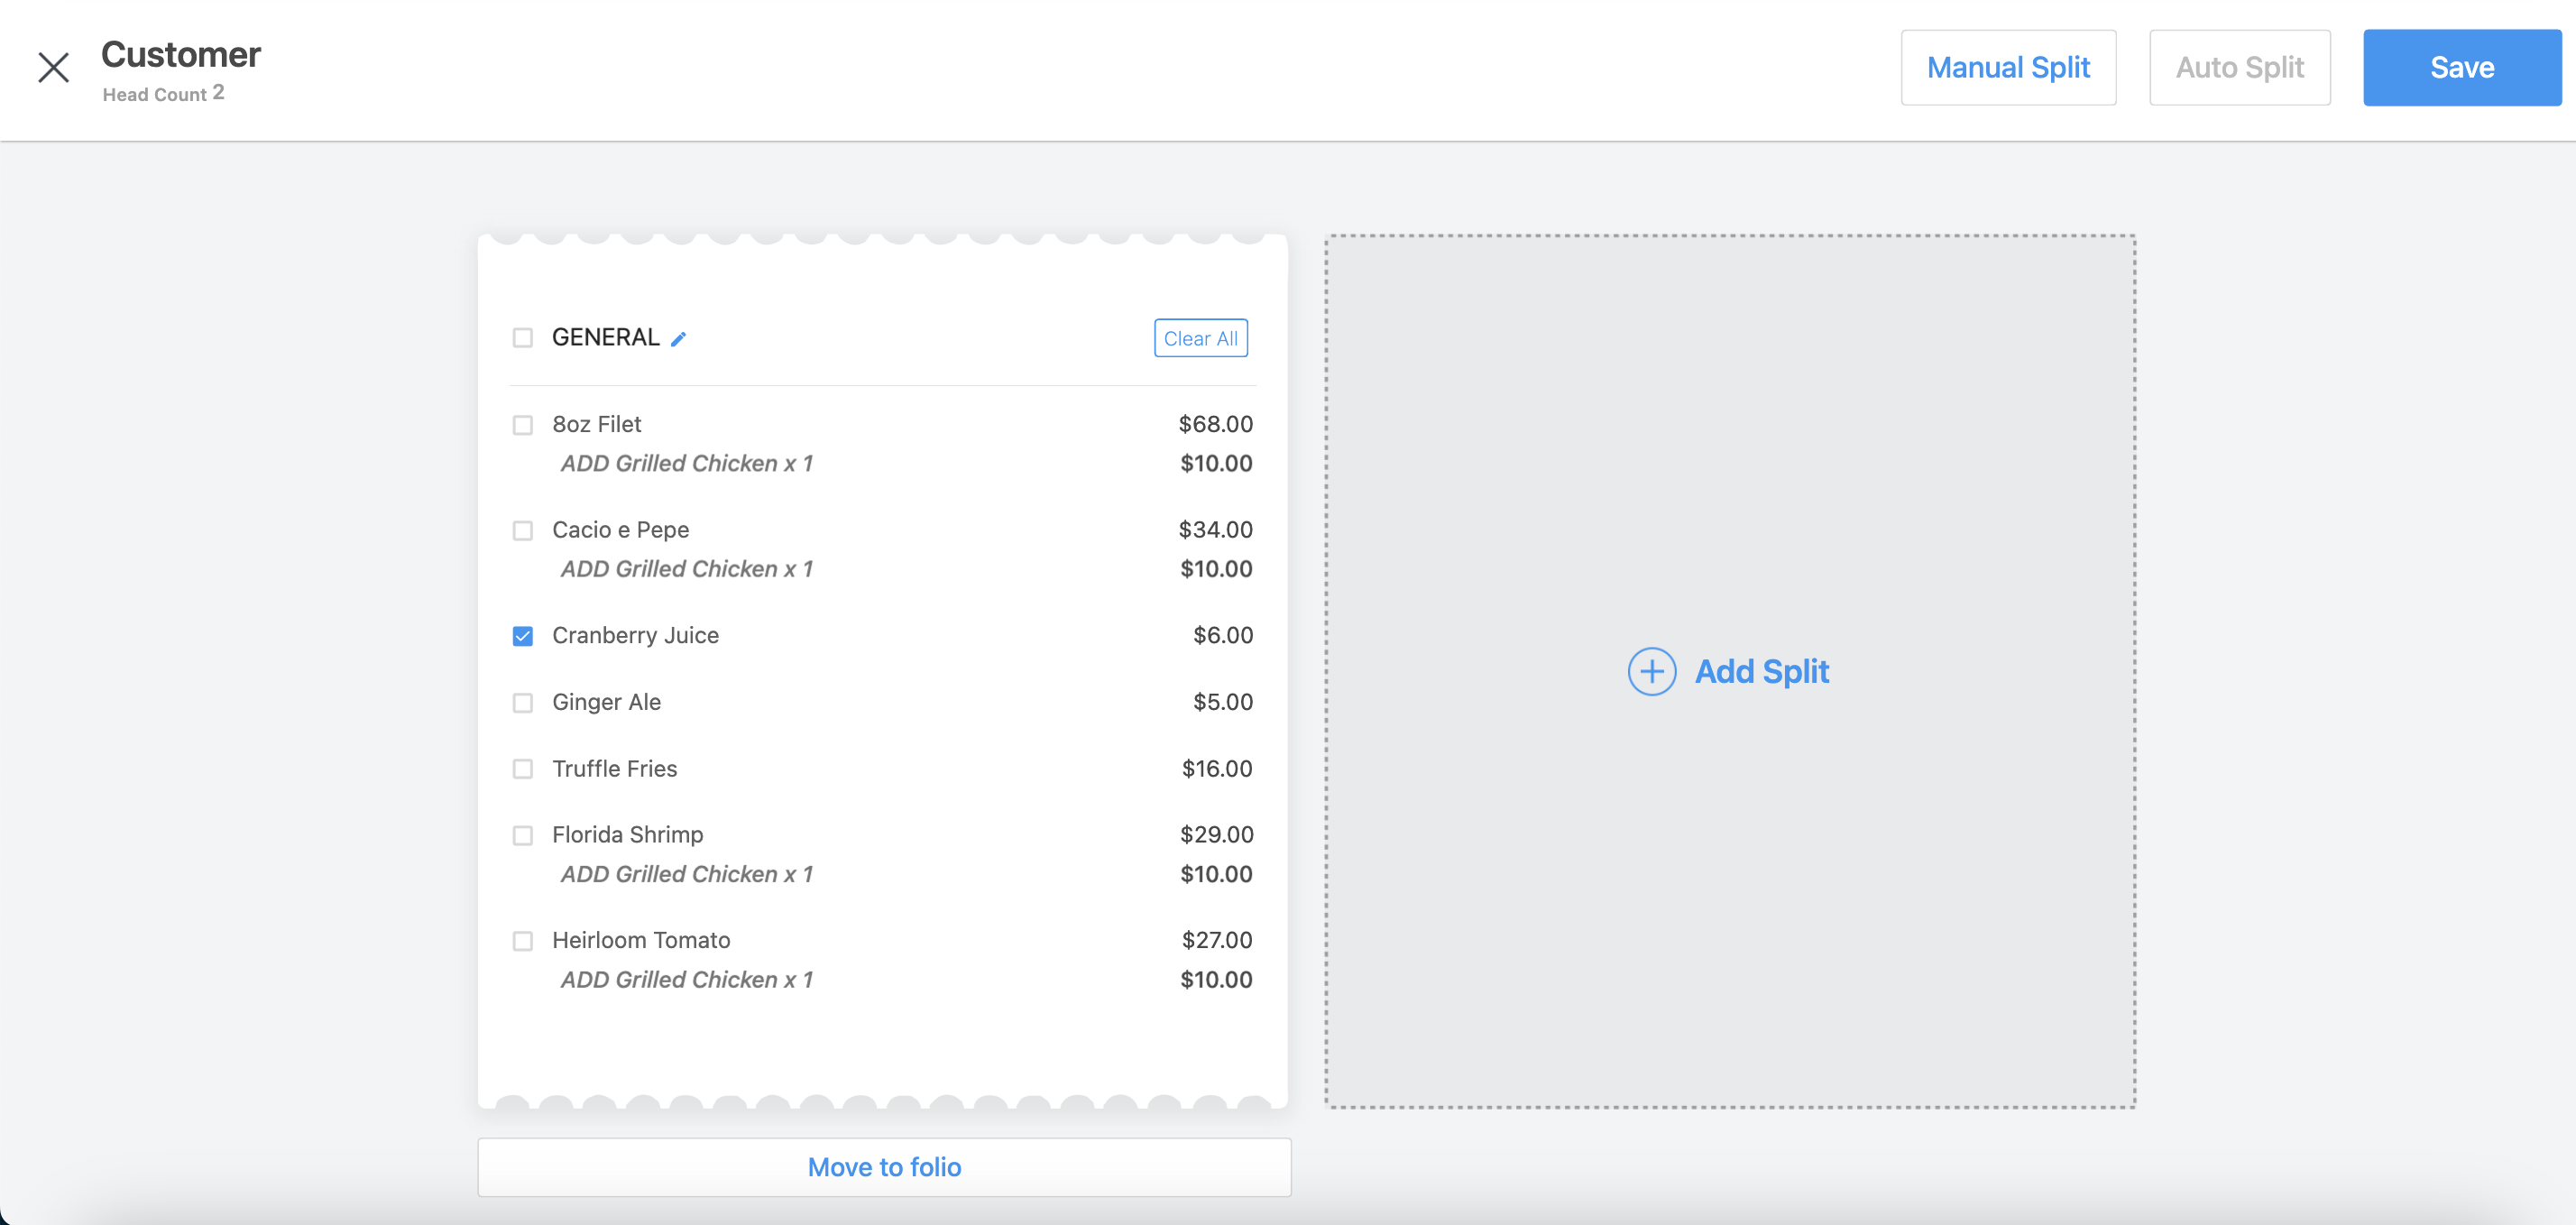The width and height of the screenshot is (2576, 1225).
Task: Toggle the GENERAL header checkbox
Action: (x=523, y=337)
